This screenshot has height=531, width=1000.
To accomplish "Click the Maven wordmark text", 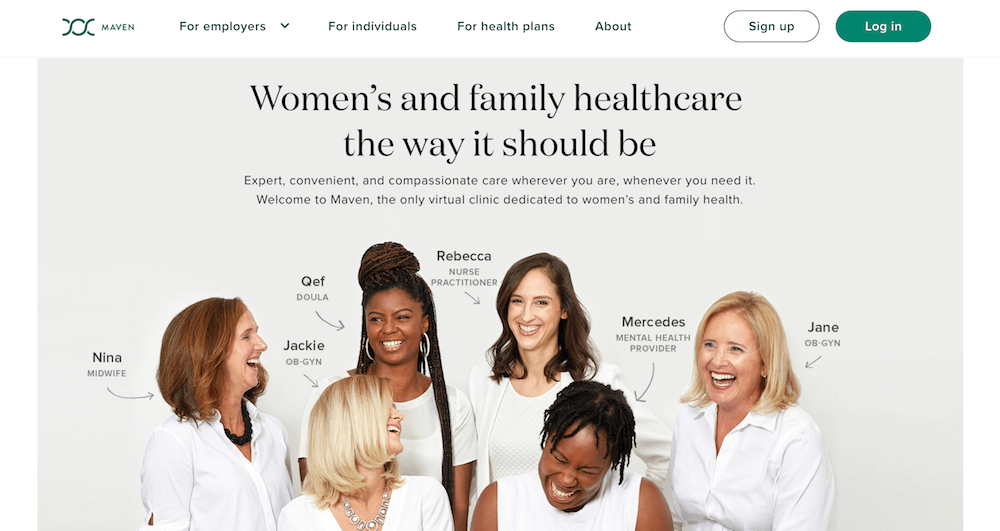I will click(x=118, y=27).
